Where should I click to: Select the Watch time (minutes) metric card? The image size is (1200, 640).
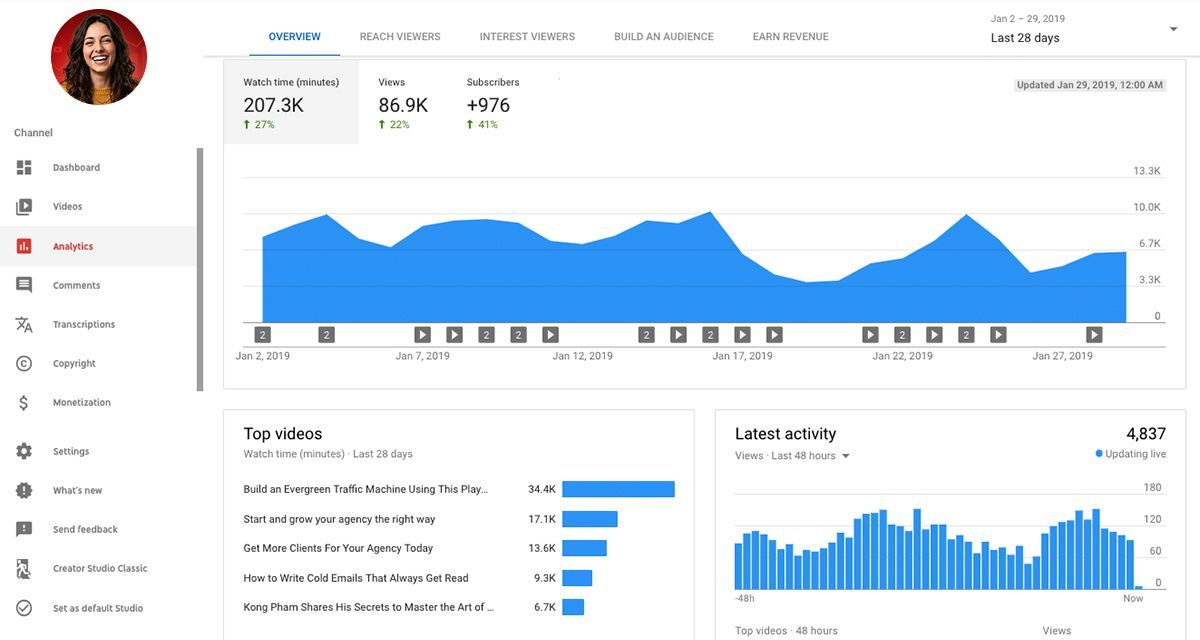[291, 103]
